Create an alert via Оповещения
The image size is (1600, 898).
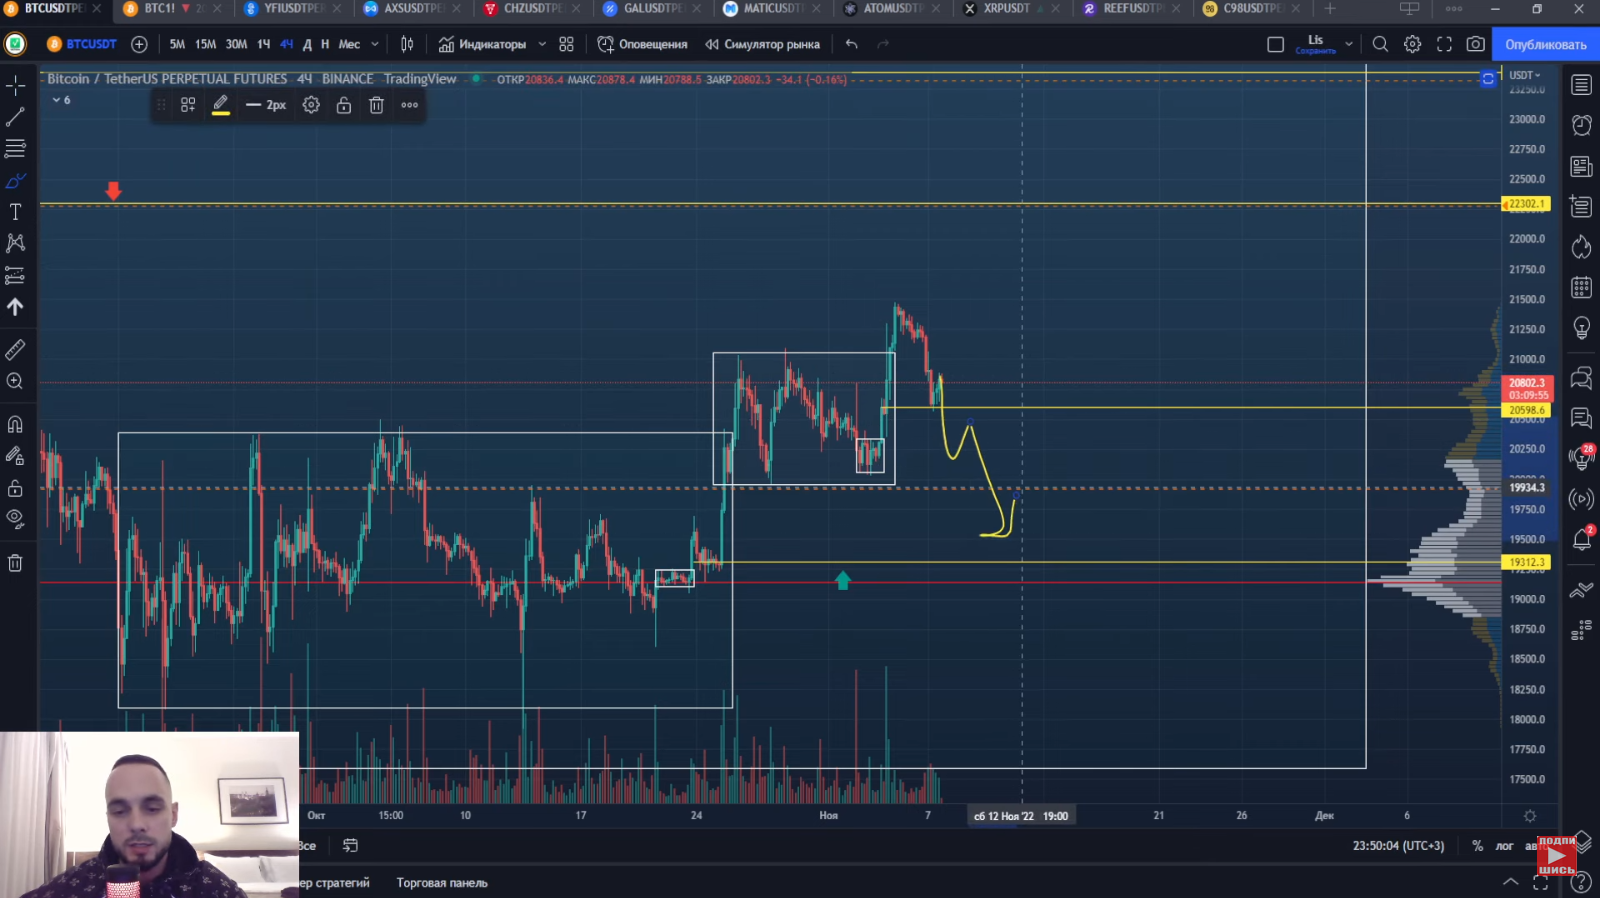(642, 44)
